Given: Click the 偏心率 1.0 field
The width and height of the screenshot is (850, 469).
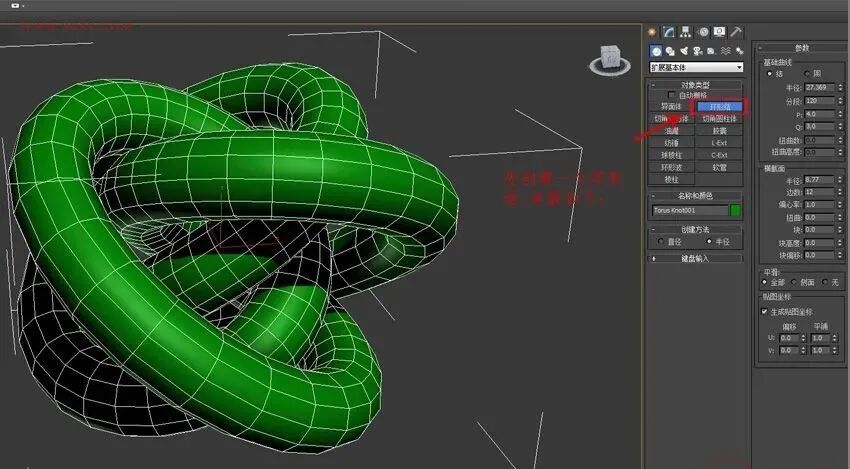Looking at the screenshot, I should [820, 205].
